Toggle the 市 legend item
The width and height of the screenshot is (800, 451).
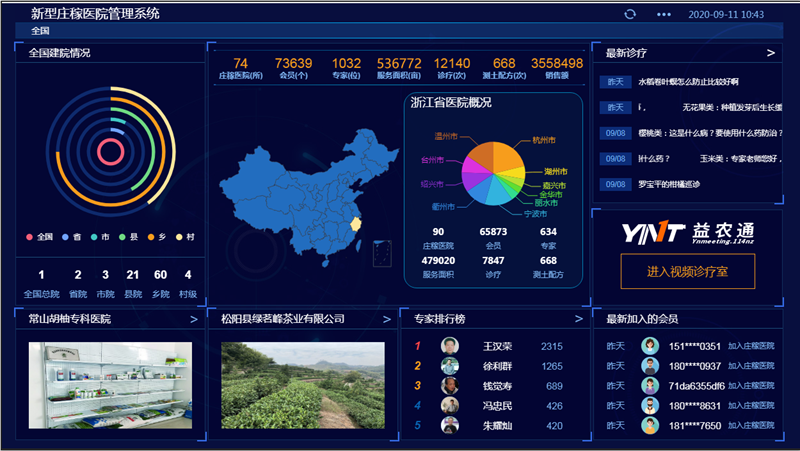[x=100, y=237]
